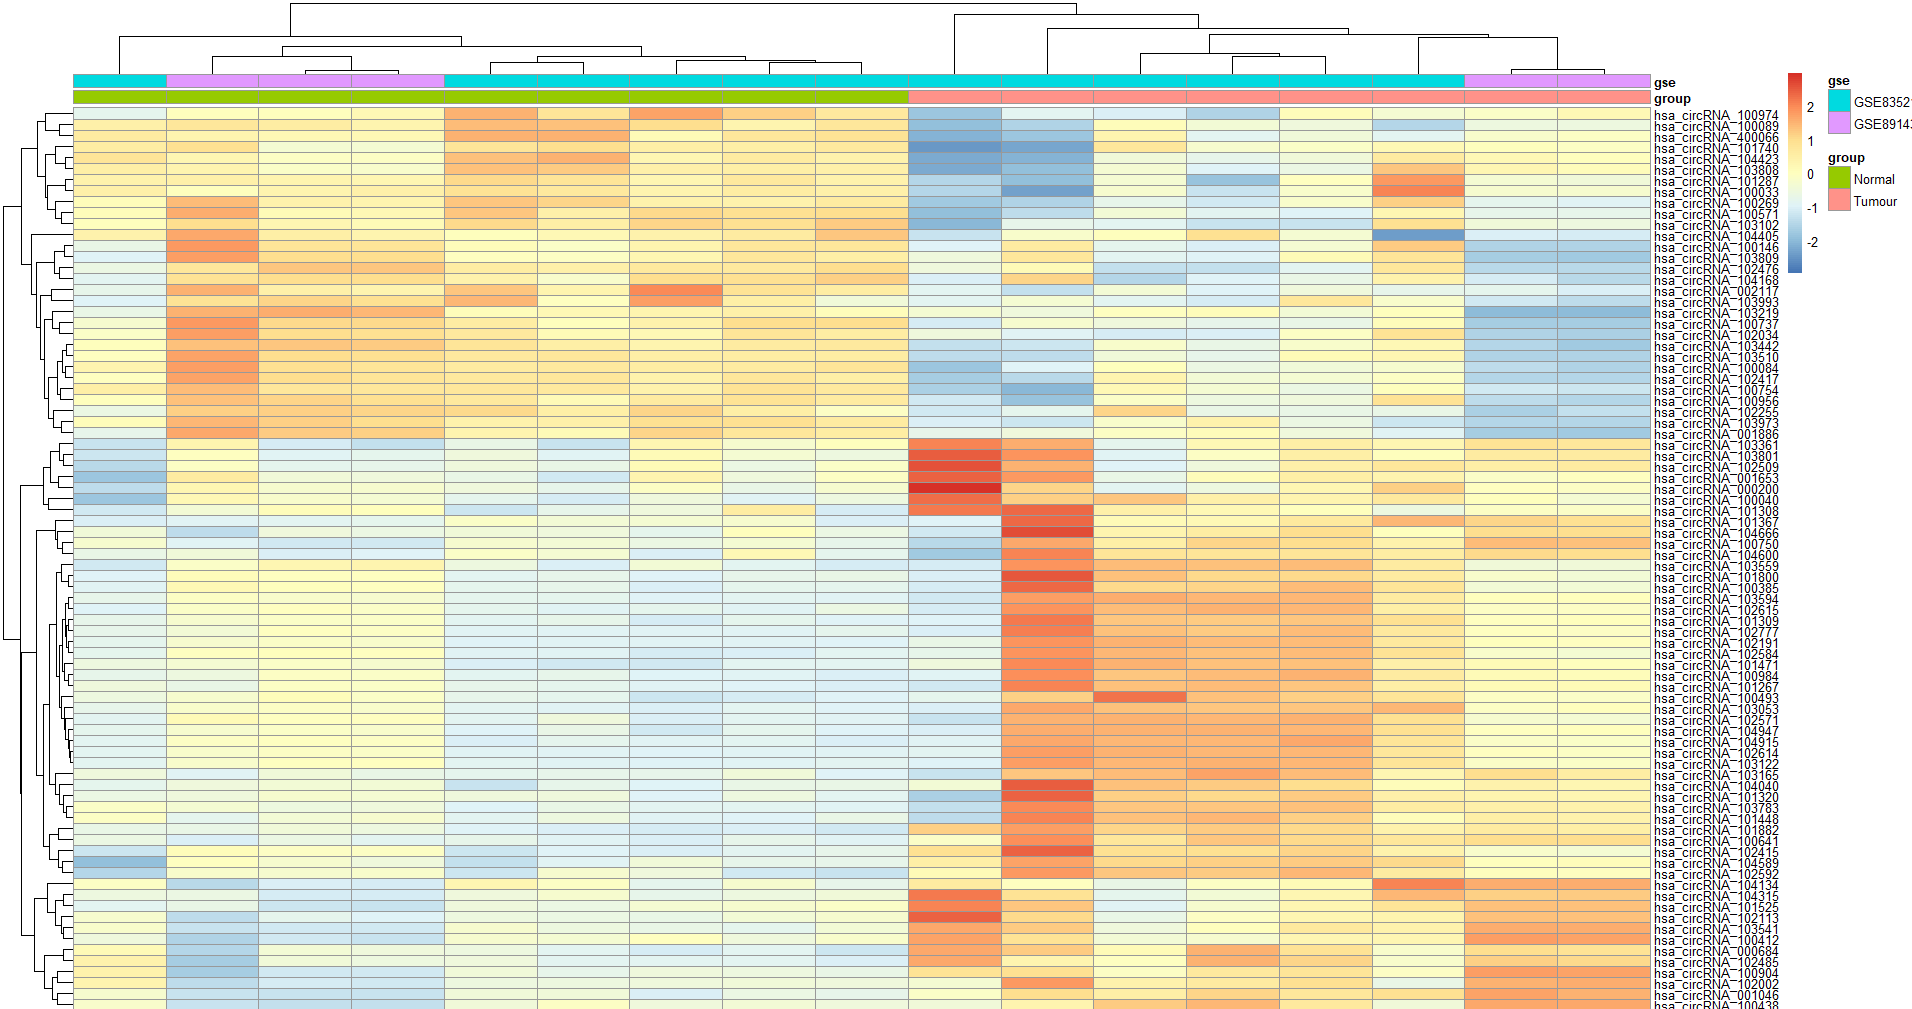Click row label hsa_circRNA_103594

click(x=1716, y=600)
